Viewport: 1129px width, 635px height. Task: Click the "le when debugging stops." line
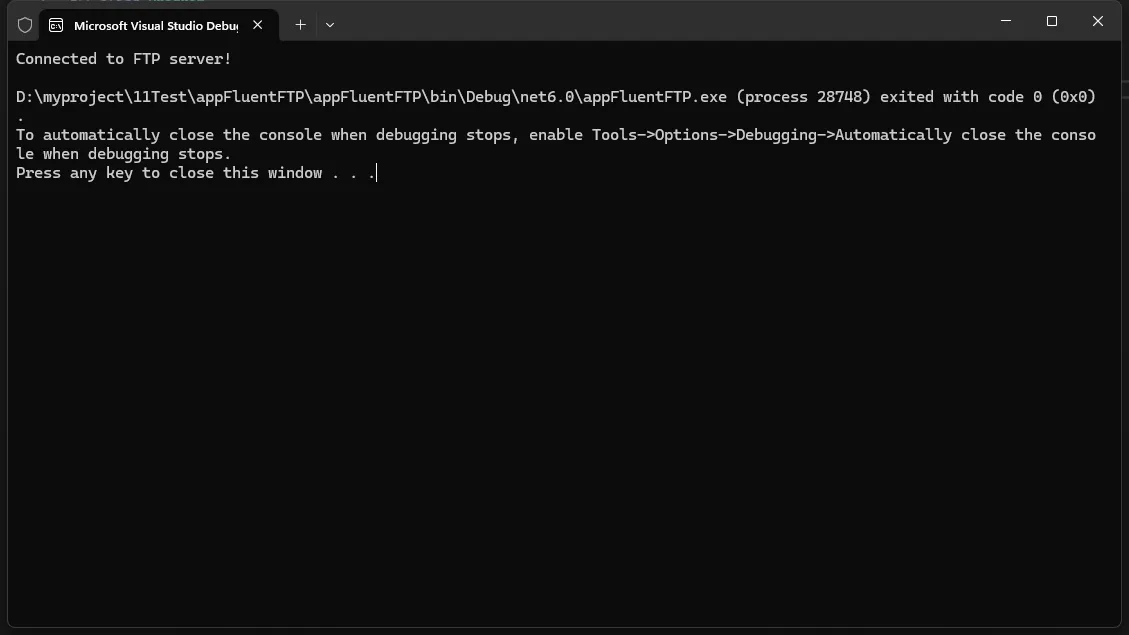(123, 154)
